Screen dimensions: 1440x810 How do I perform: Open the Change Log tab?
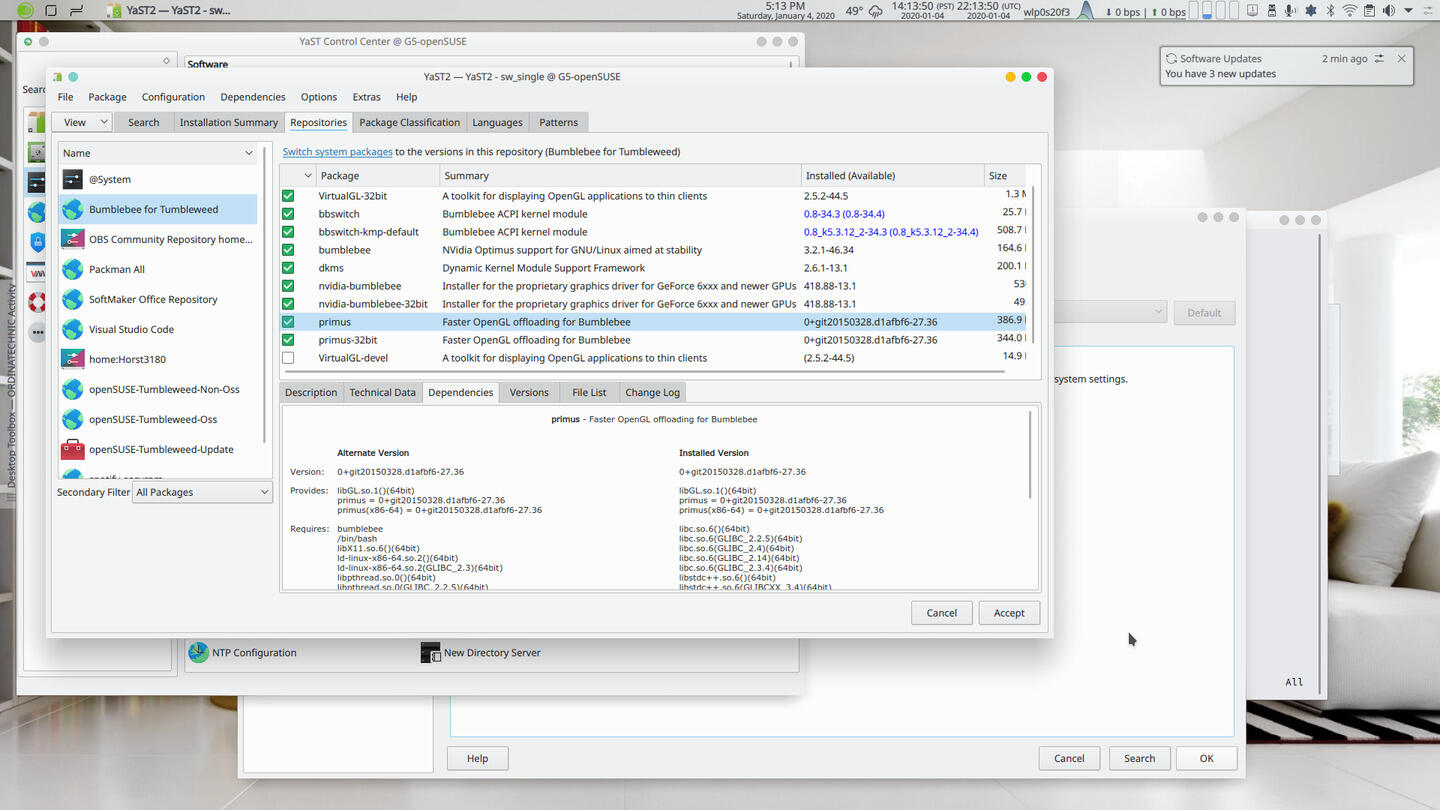pyautogui.click(x=652, y=392)
